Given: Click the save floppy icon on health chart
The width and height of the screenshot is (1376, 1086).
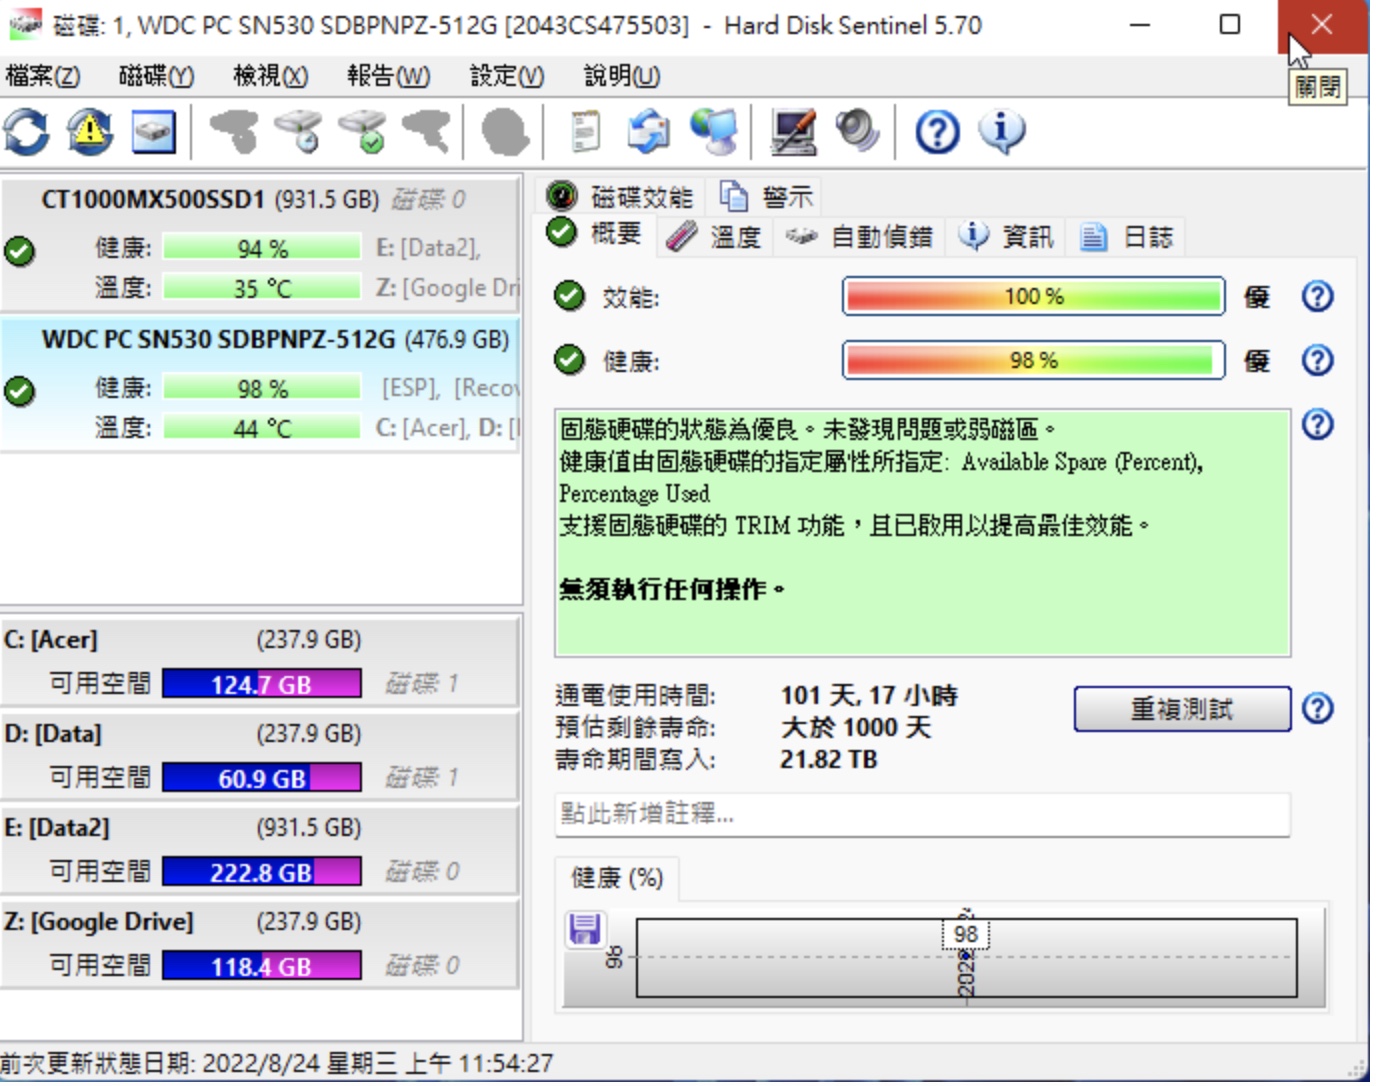Looking at the screenshot, I should pos(585,929).
